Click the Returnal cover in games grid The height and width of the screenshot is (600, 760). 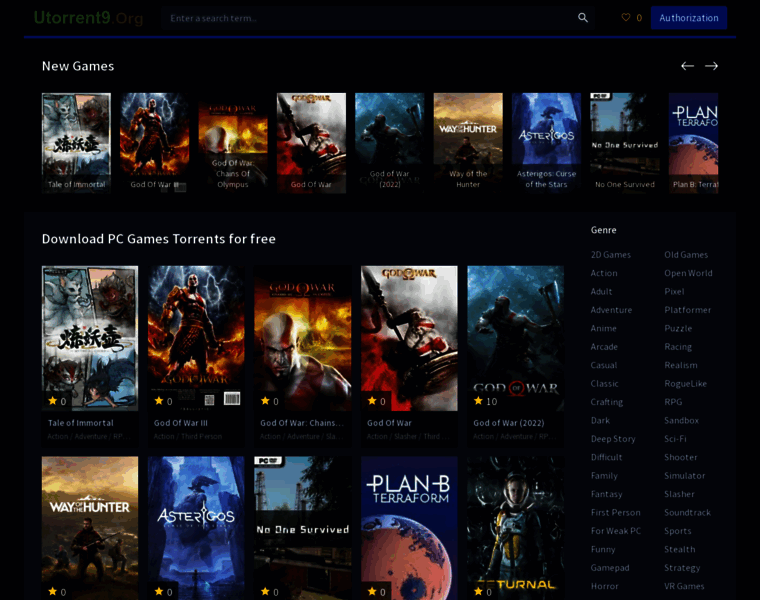tap(516, 528)
